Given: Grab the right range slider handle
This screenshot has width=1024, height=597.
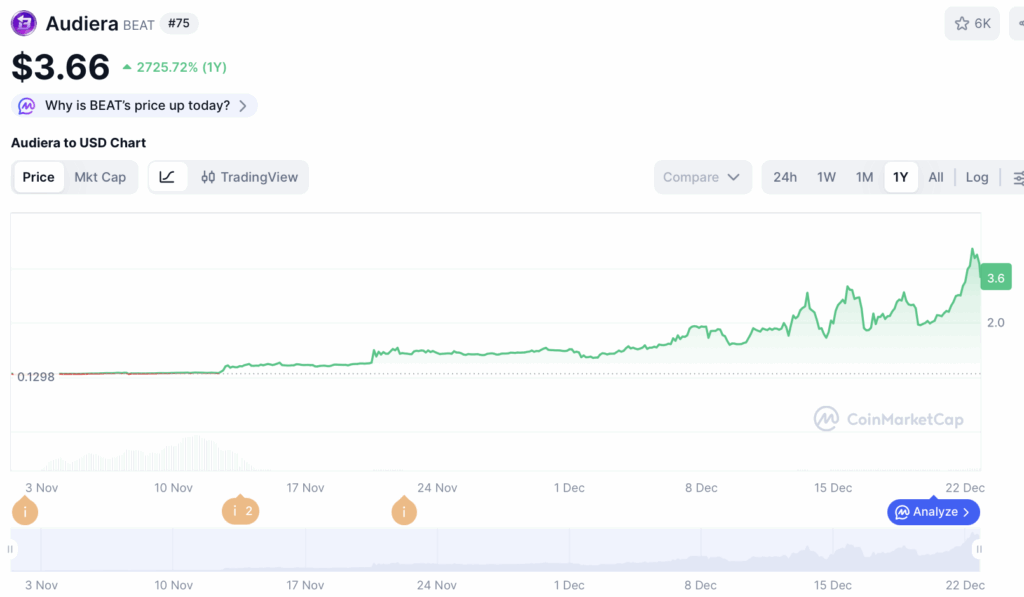Looking at the screenshot, I should coord(978,549).
